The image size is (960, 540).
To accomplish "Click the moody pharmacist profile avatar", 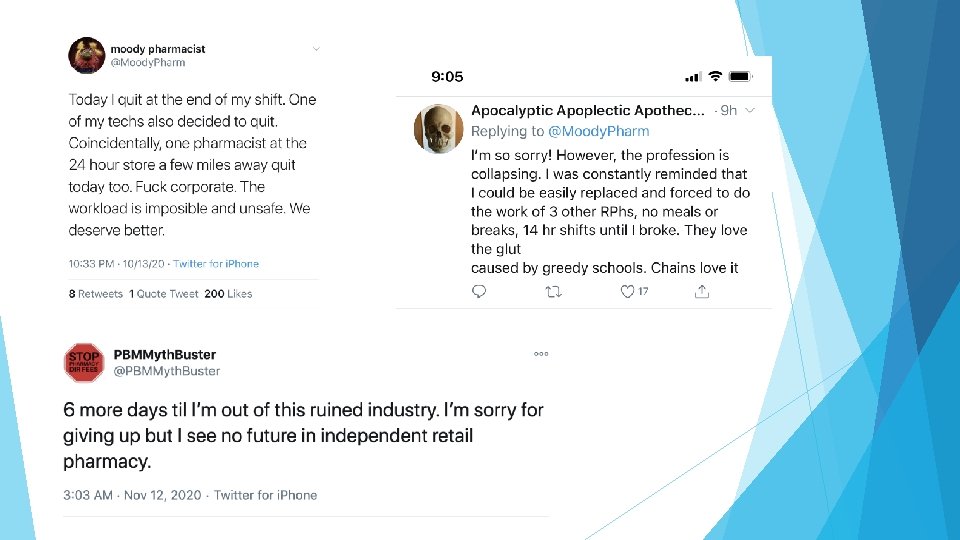I will (86, 56).
